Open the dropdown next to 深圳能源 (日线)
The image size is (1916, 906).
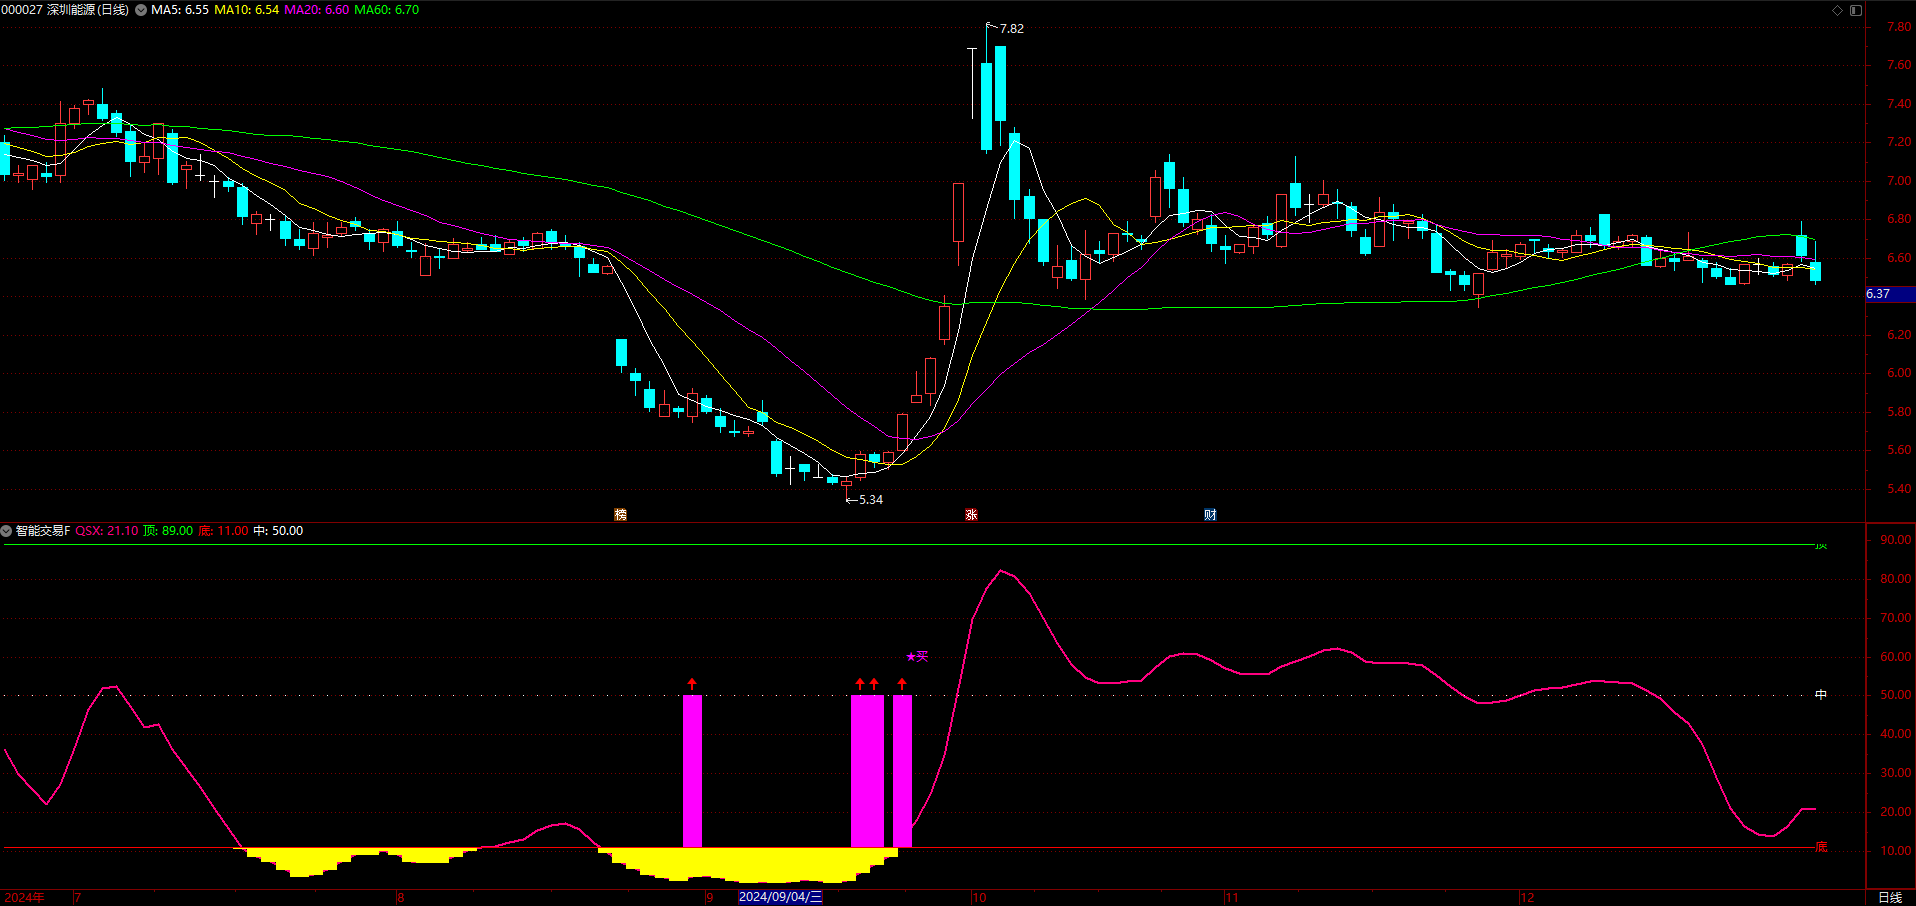coord(141,10)
